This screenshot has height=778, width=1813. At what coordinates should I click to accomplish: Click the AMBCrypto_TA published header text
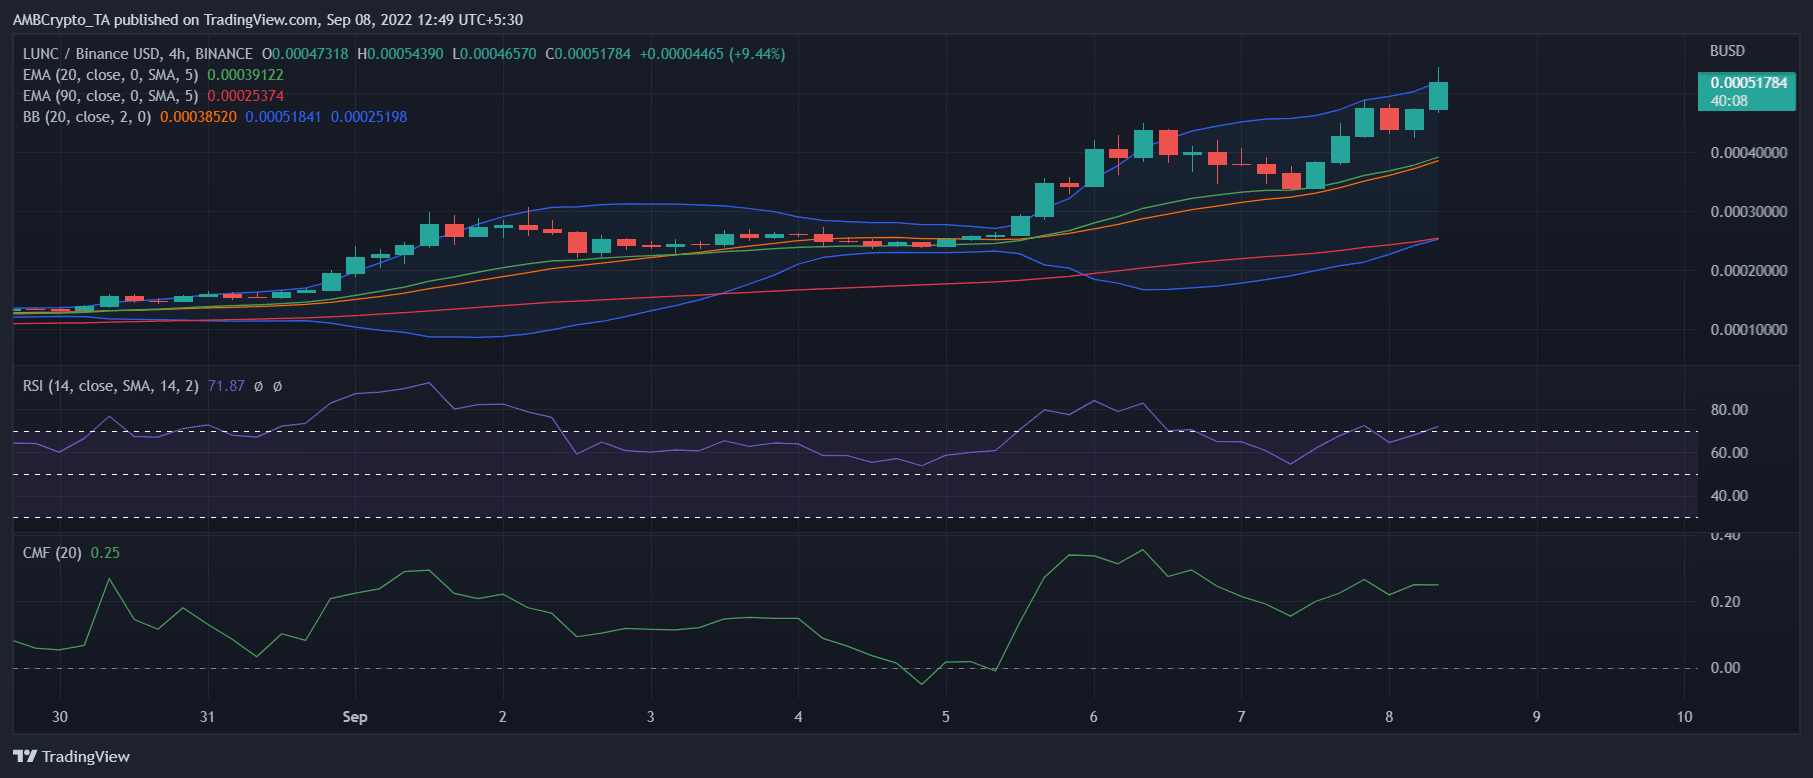pos(267,20)
